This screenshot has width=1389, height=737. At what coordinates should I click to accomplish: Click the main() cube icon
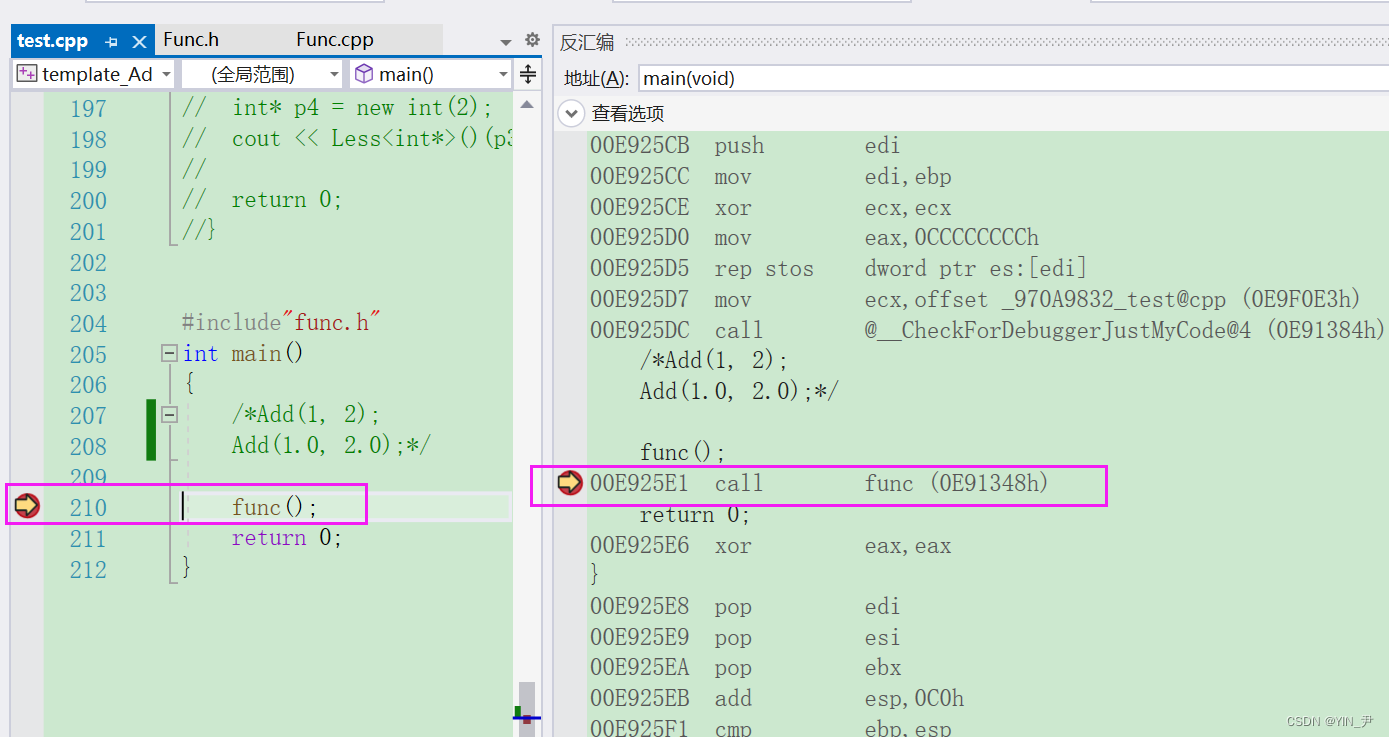click(x=364, y=74)
